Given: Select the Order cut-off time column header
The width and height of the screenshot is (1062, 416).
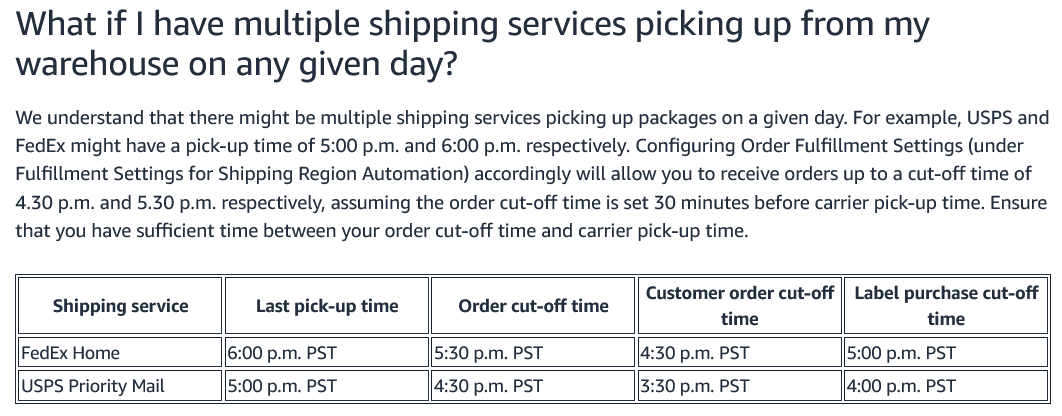Looking at the screenshot, I should (x=533, y=306).
